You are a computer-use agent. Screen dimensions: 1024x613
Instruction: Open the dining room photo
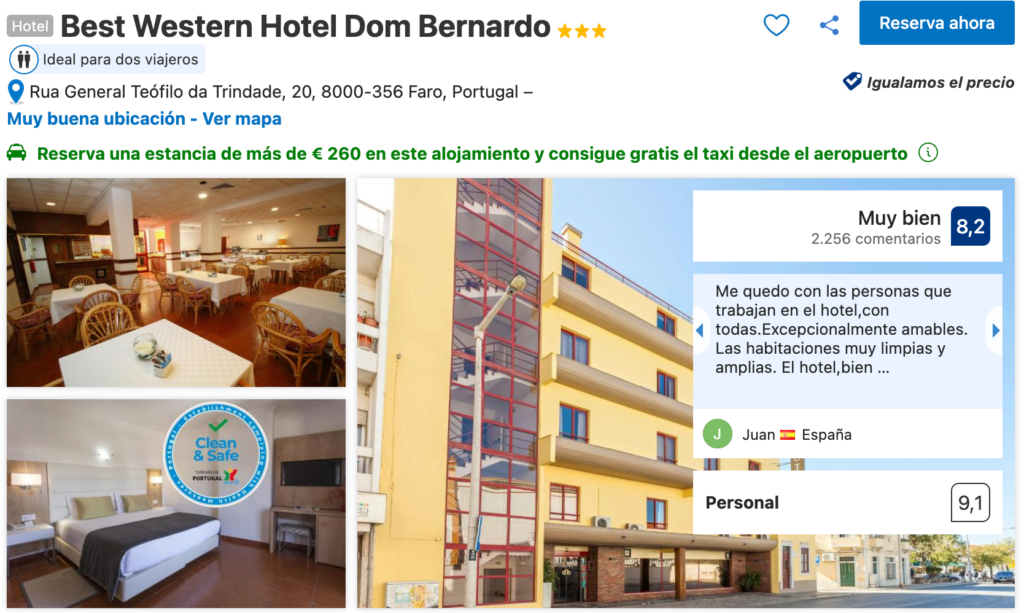point(176,282)
